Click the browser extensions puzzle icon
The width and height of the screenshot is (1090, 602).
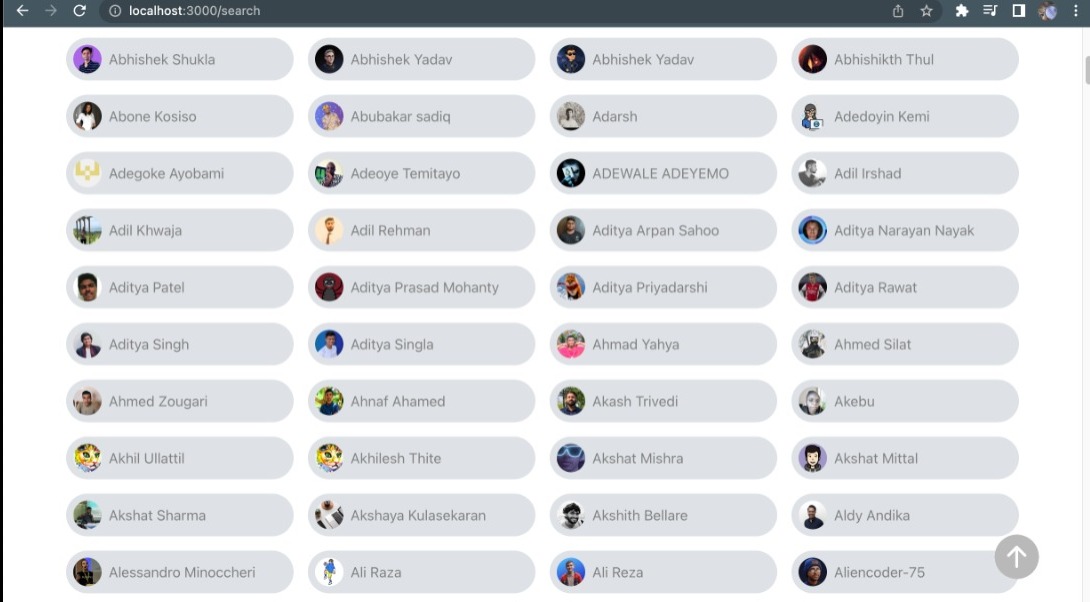pyautogui.click(x=961, y=12)
